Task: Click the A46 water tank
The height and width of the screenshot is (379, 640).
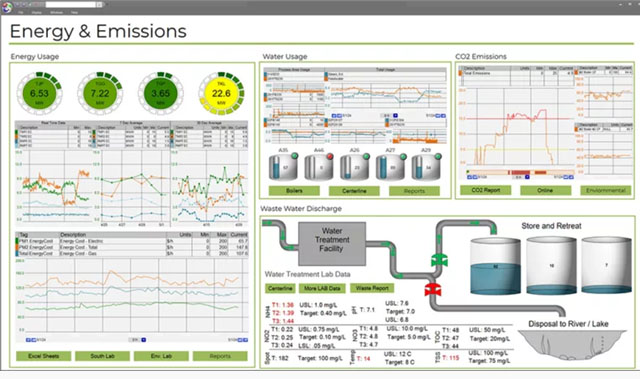Action: 319,167
